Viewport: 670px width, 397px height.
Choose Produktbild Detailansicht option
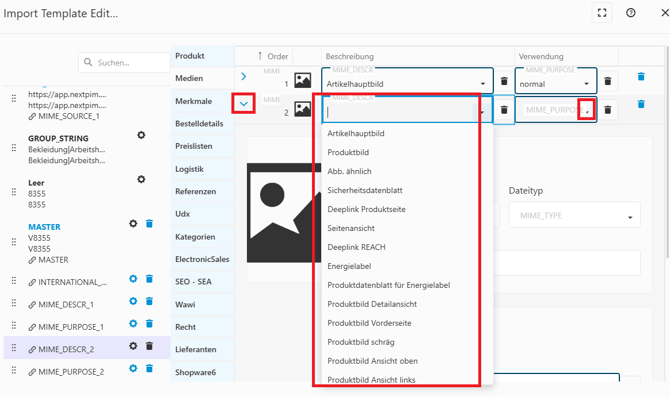(407, 304)
